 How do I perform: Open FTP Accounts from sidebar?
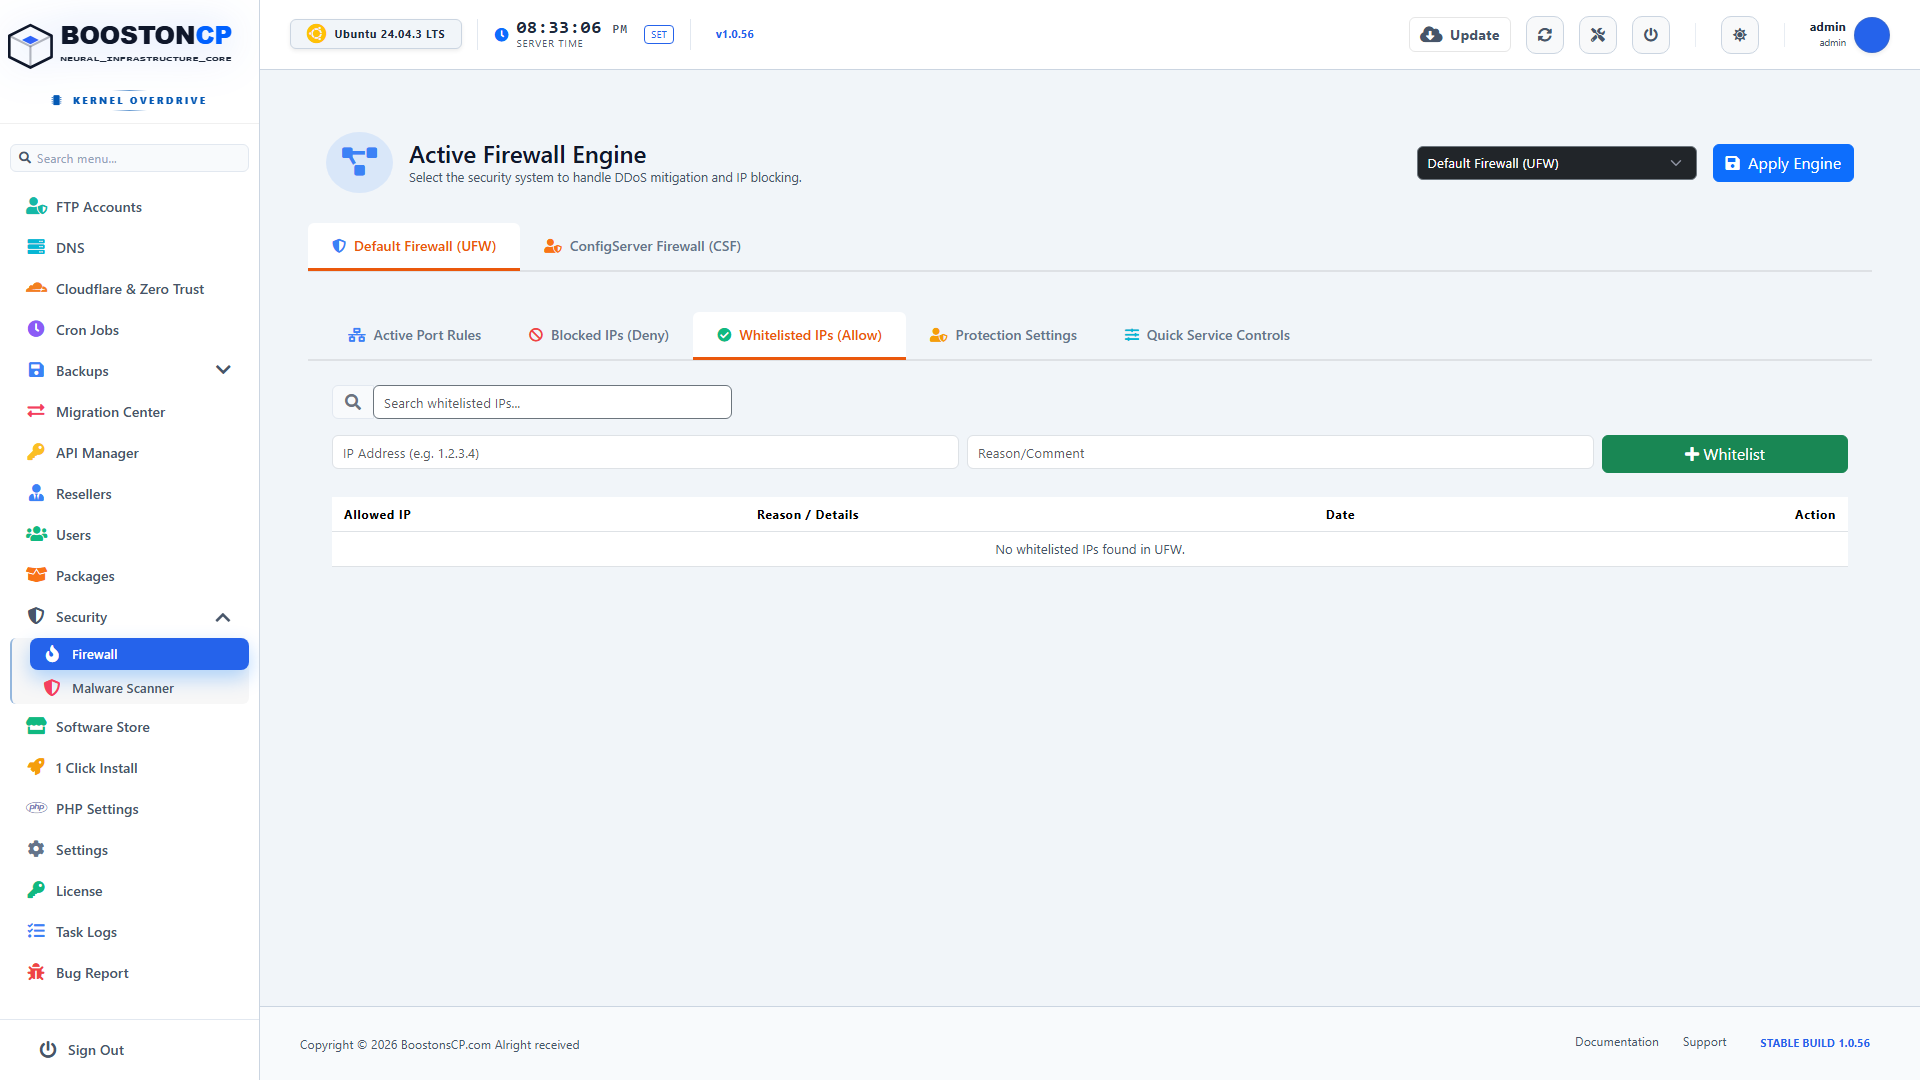(x=129, y=207)
